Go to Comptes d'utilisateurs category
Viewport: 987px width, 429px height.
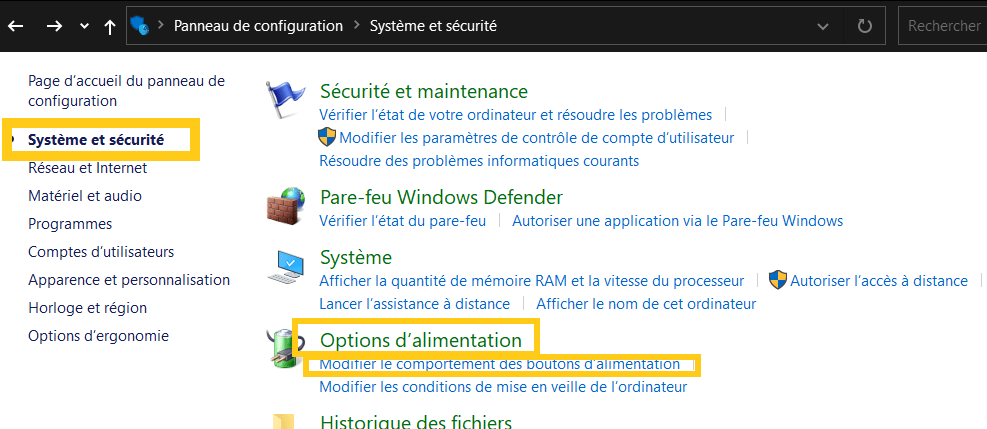pos(101,252)
